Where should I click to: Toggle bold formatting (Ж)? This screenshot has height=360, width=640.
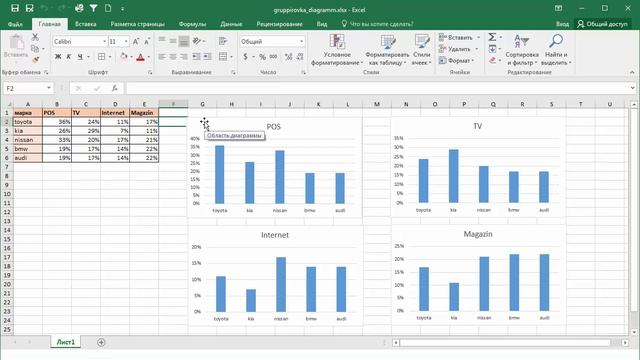coord(58,57)
